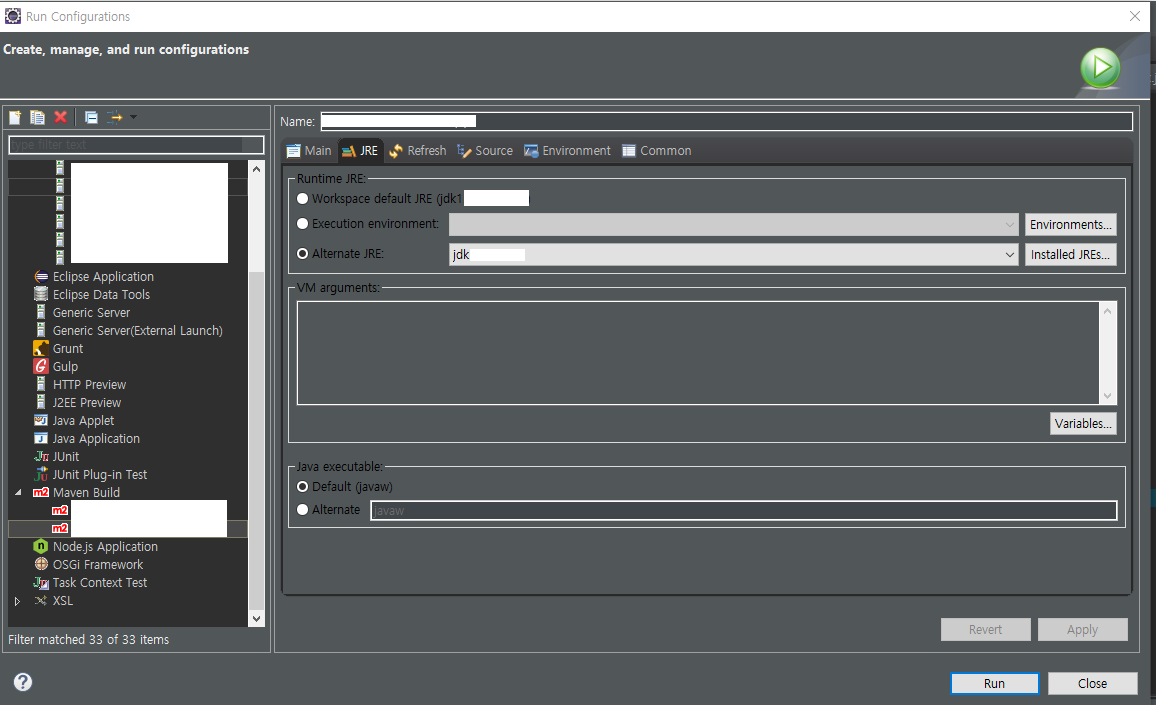Click the Duplicate launch configuration icon
The height and width of the screenshot is (705, 1156).
[x=38, y=117]
